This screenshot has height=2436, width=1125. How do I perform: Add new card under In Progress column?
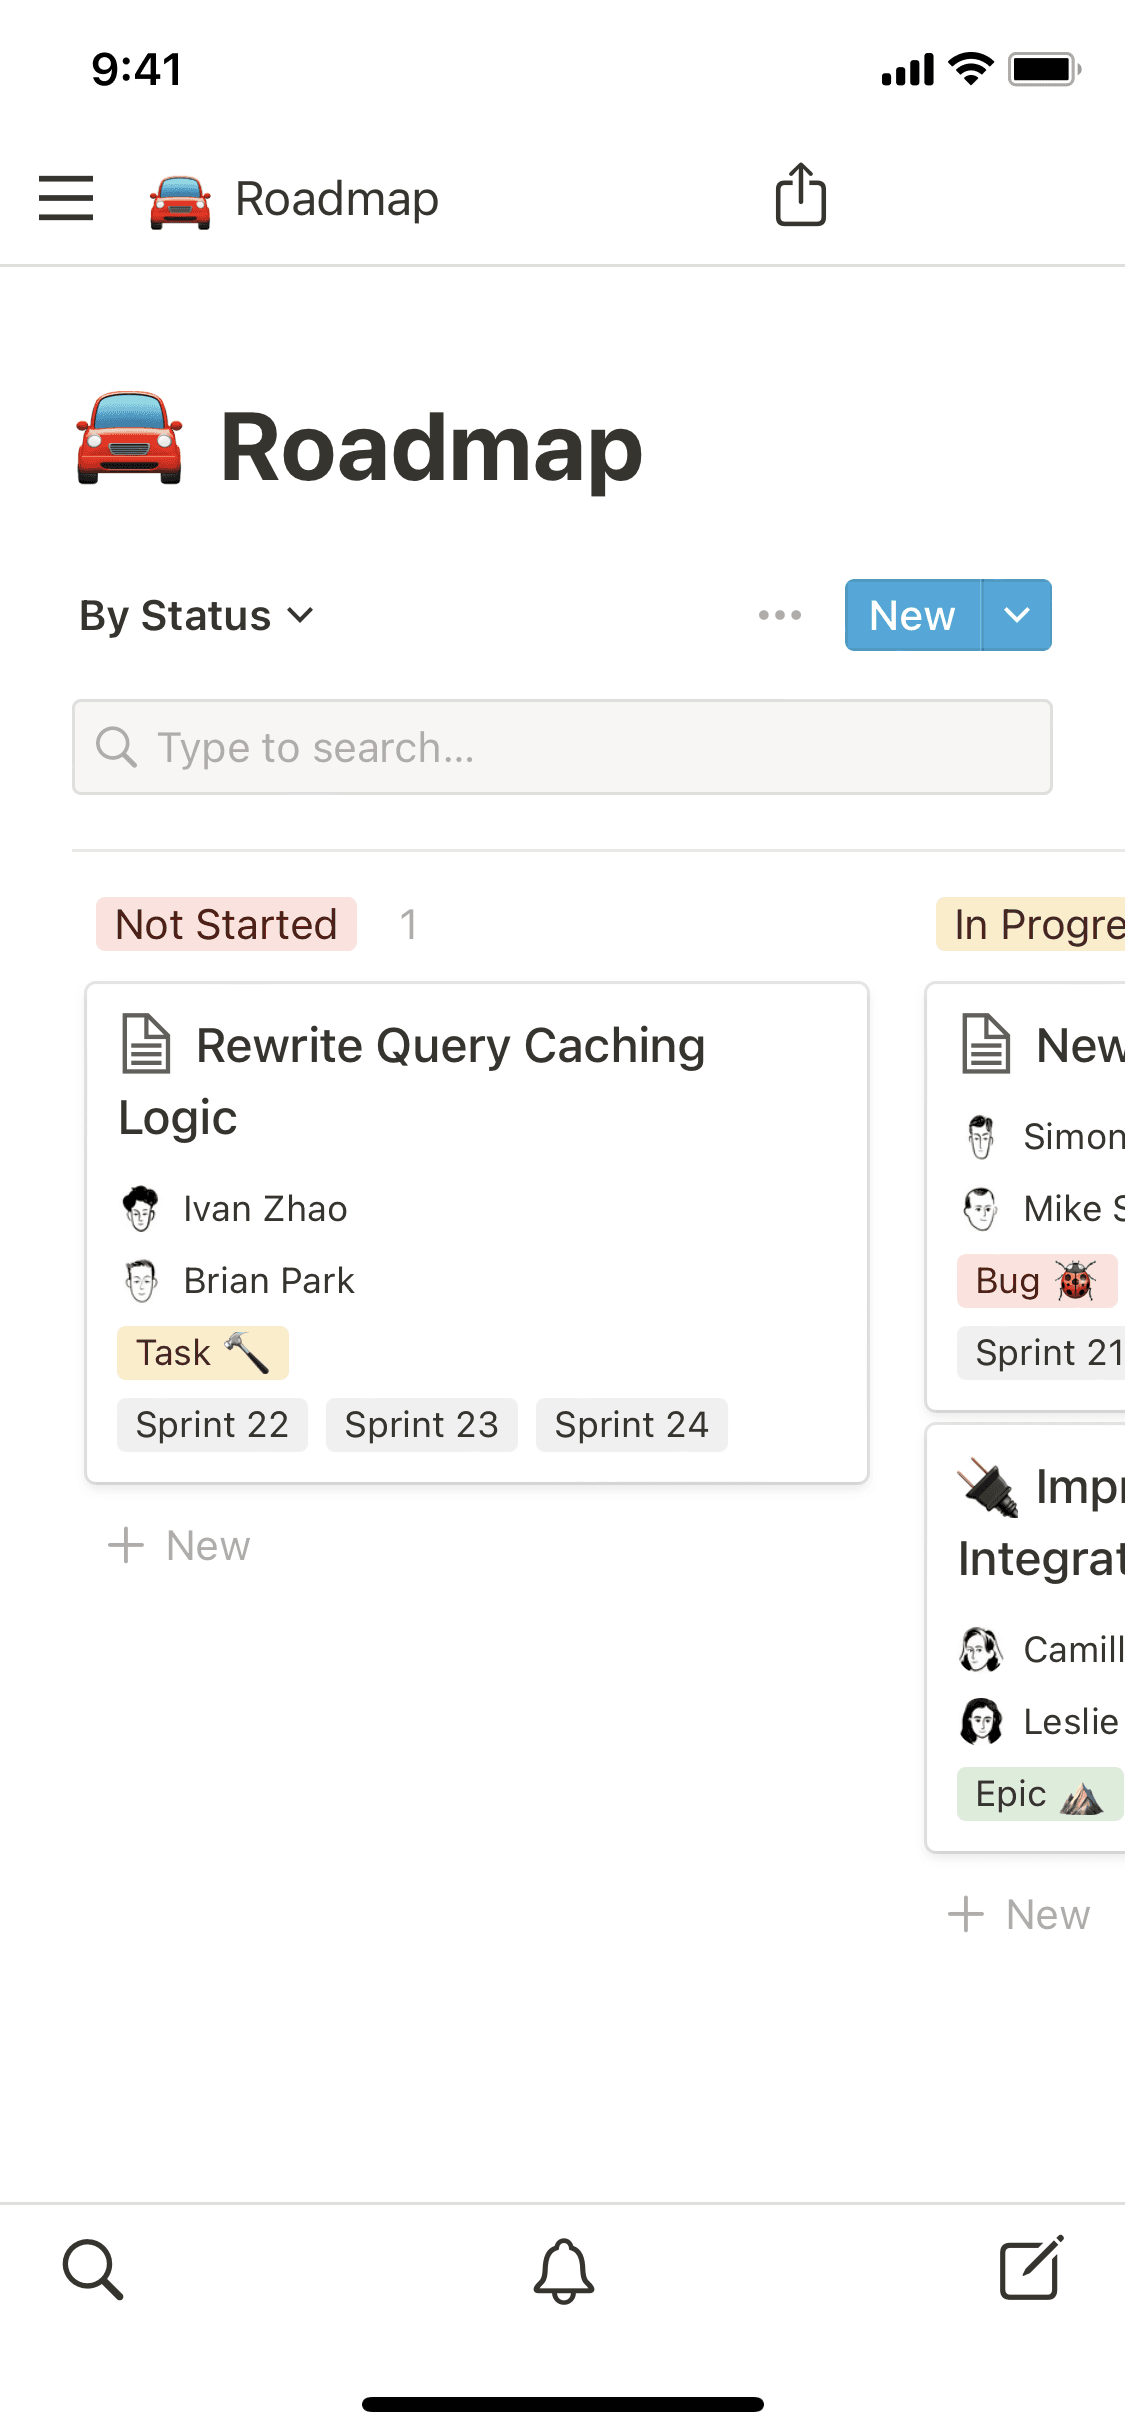tap(1020, 1914)
